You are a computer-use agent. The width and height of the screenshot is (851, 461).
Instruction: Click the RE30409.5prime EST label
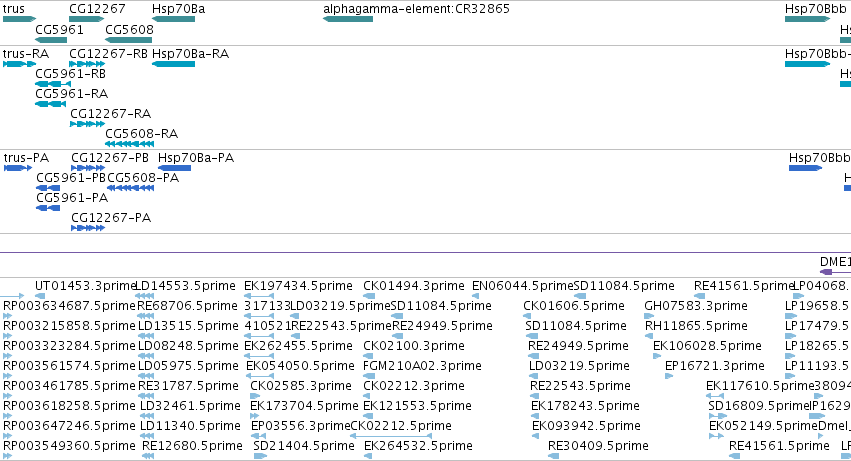(598, 446)
